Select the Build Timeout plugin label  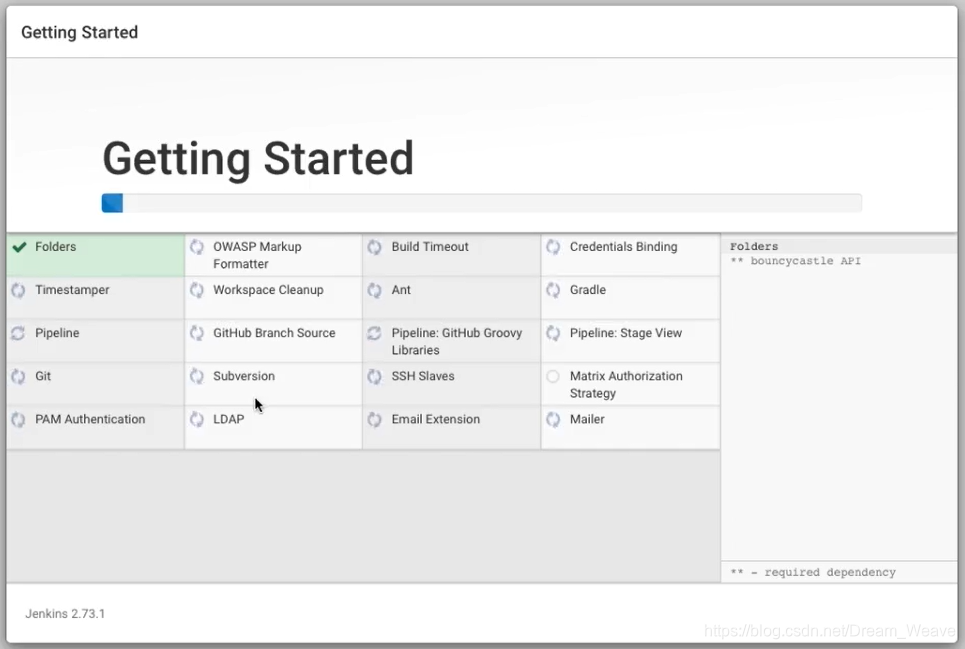[430, 247]
